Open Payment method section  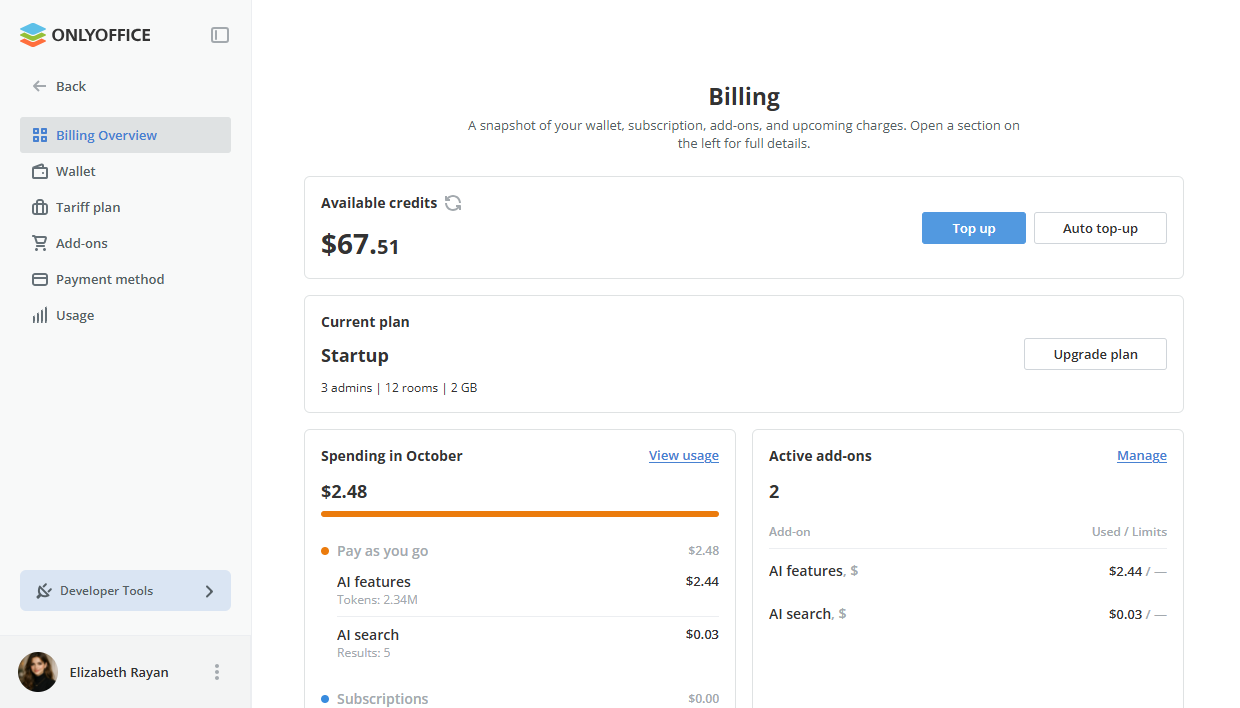point(125,279)
